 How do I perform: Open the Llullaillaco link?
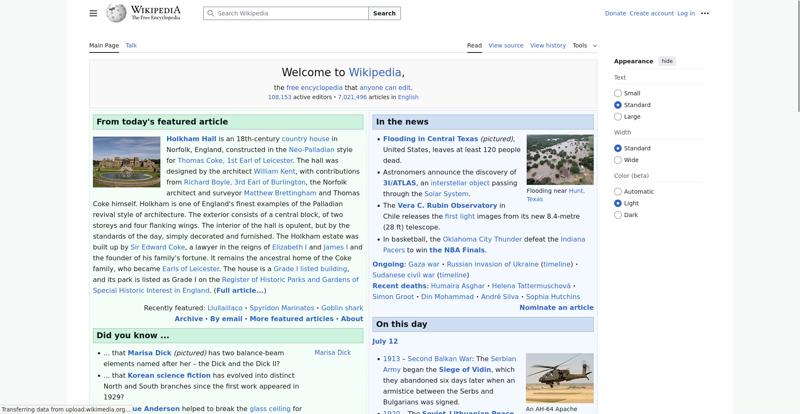(225, 308)
